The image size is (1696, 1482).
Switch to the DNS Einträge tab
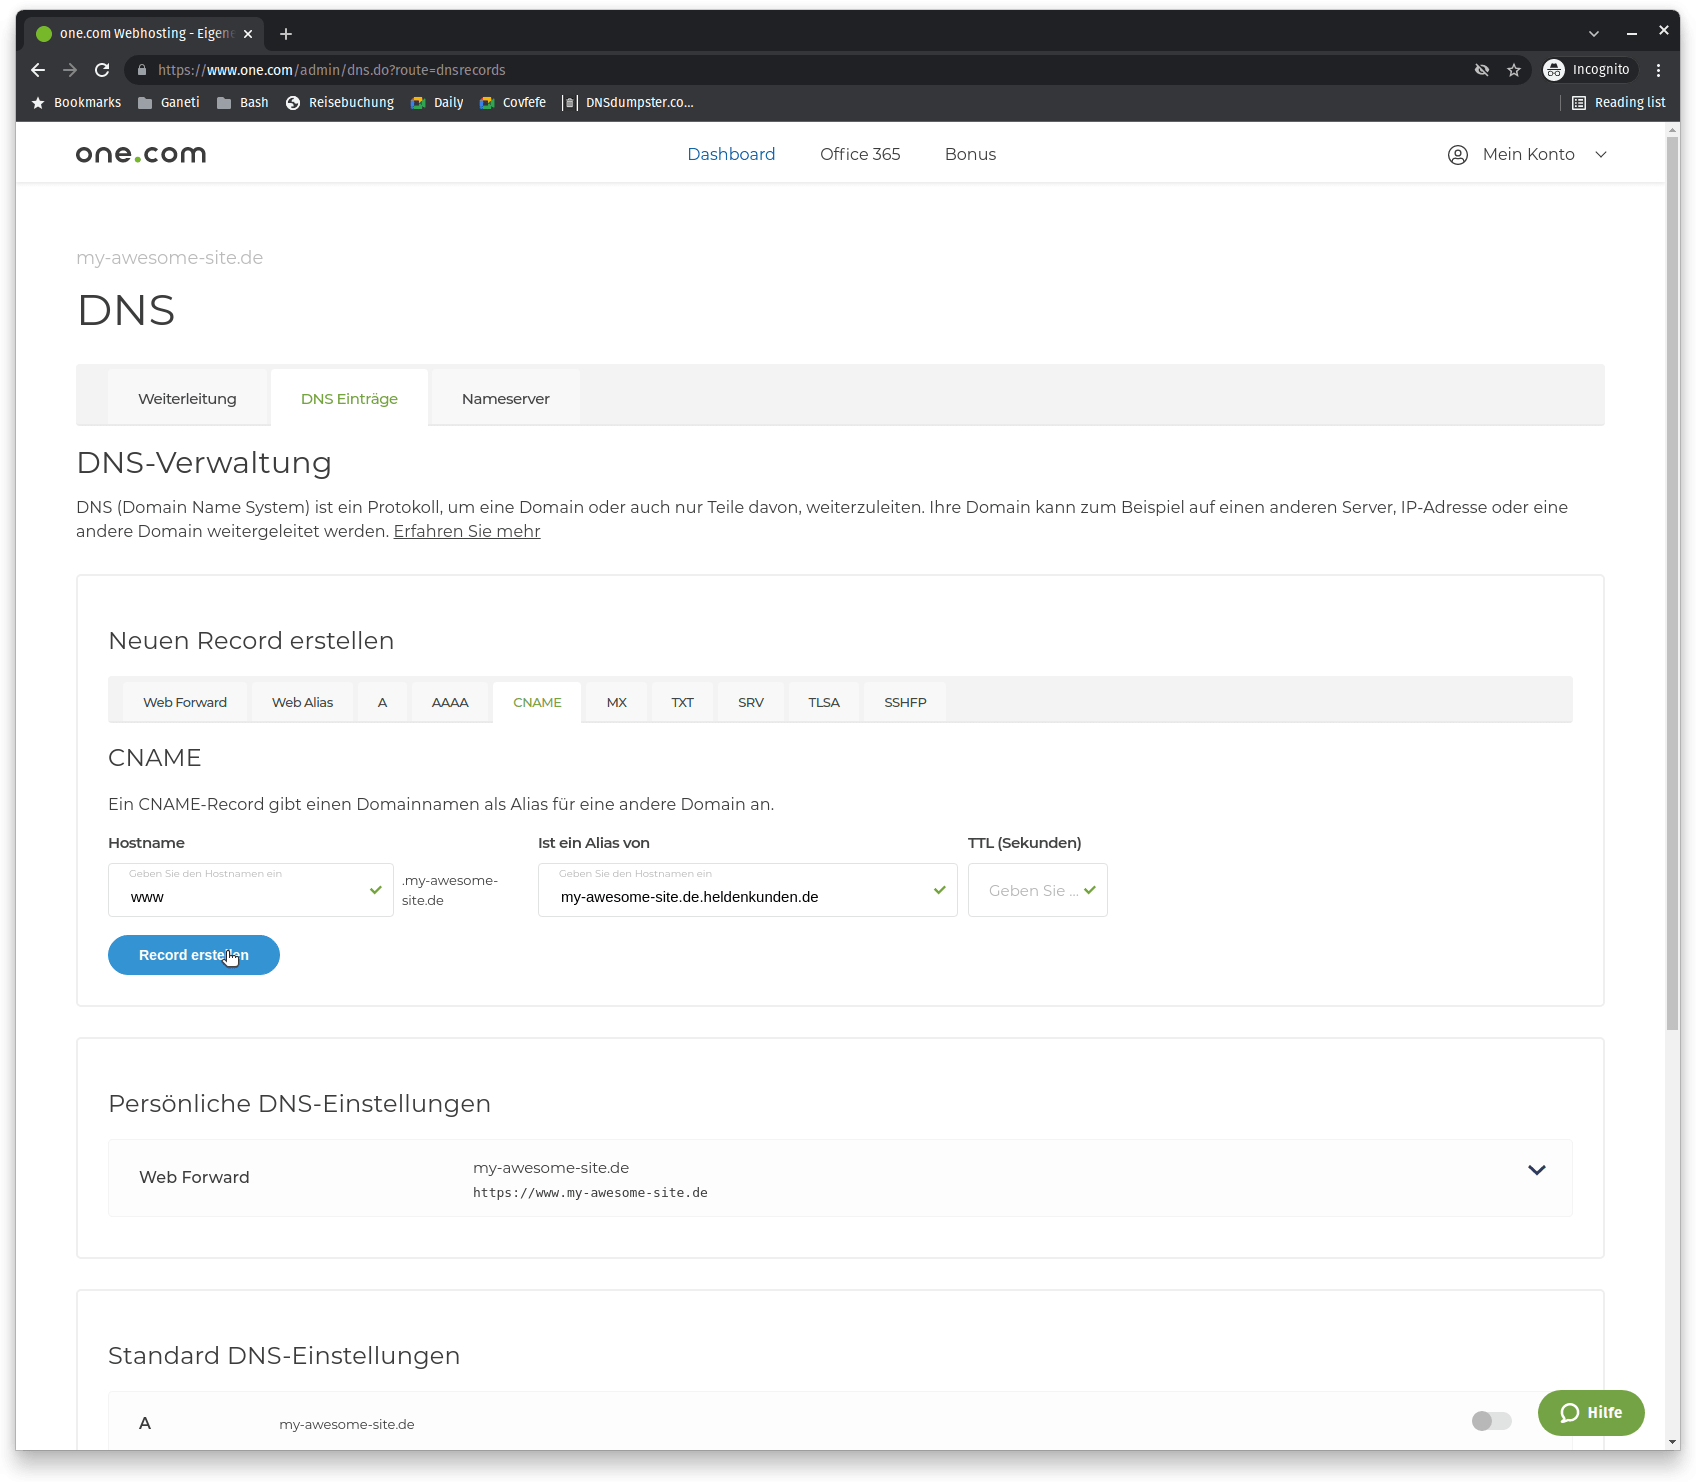pos(349,398)
